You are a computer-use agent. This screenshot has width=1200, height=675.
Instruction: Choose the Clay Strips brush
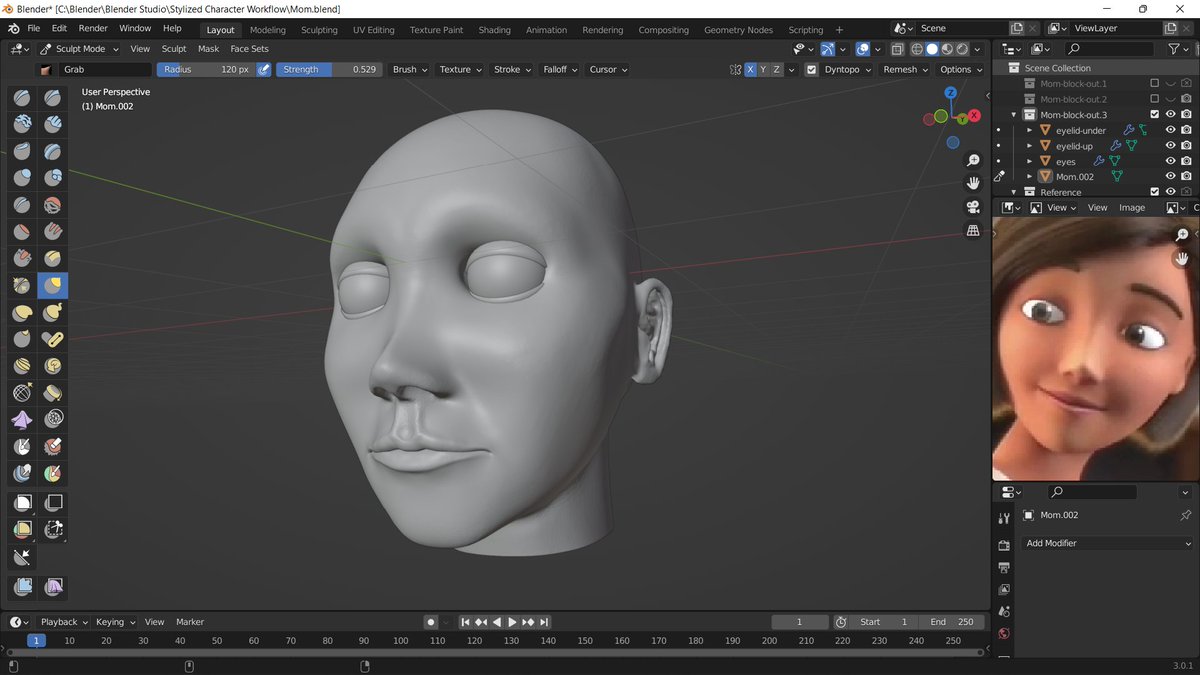pos(53,124)
